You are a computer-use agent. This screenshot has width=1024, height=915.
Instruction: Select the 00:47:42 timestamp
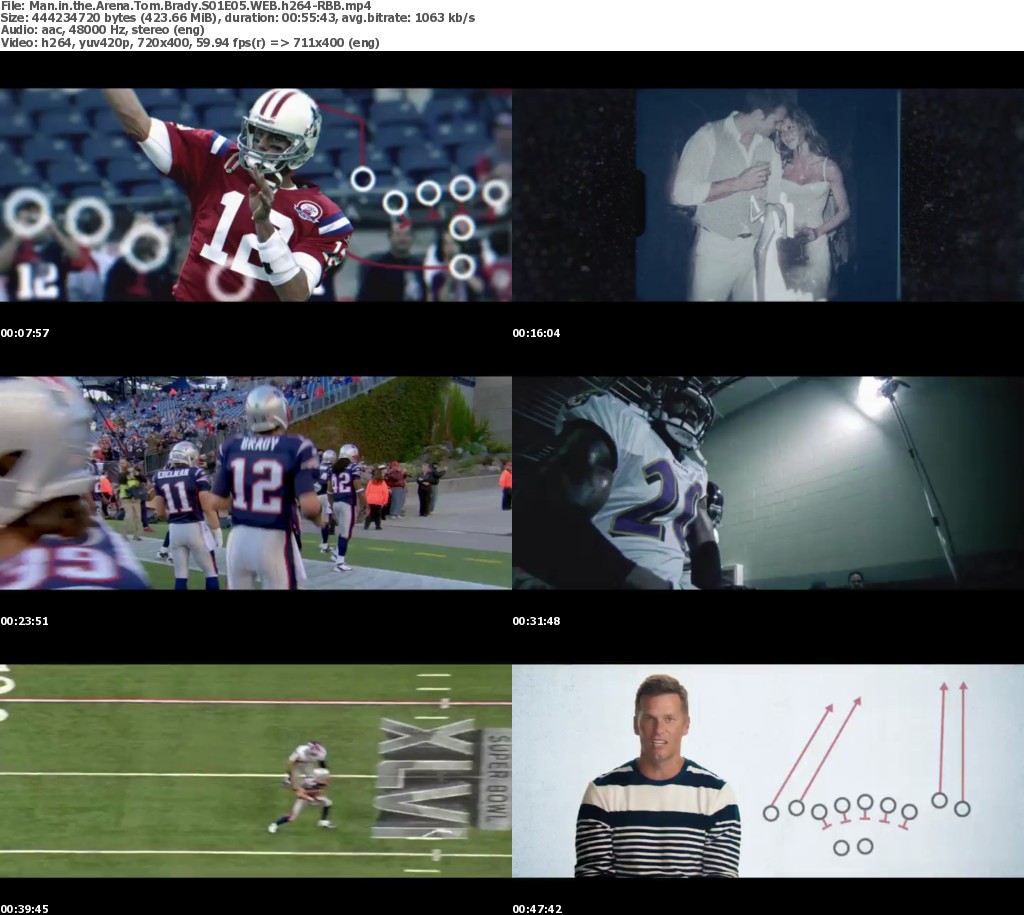pyautogui.click(x=537, y=909)
